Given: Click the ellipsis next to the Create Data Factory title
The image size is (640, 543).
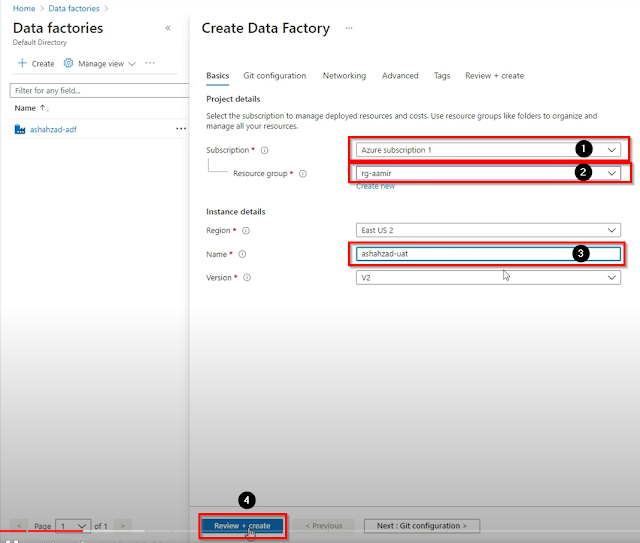Looking at the screenshot, I should [x=349, y=28].
